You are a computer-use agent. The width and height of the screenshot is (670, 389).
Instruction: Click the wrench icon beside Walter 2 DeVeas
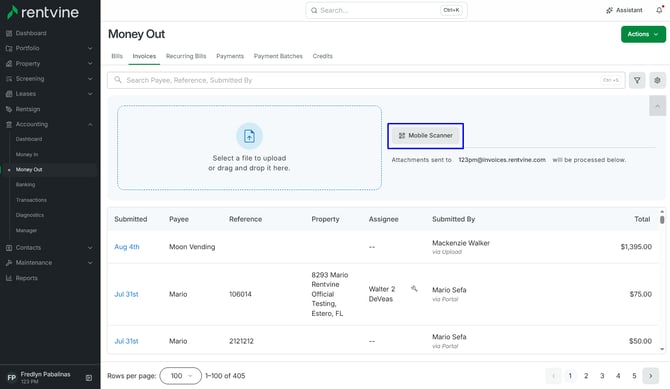414,289
